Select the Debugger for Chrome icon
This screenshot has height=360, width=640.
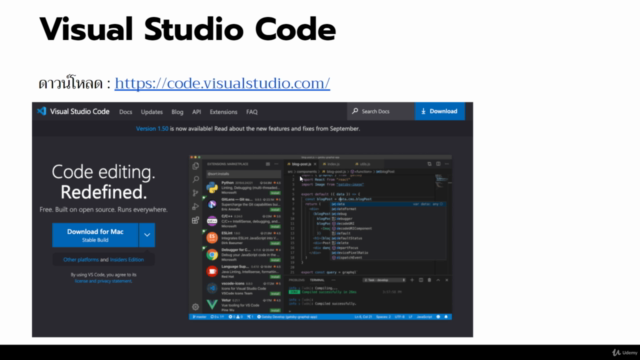tap(212, 254)
